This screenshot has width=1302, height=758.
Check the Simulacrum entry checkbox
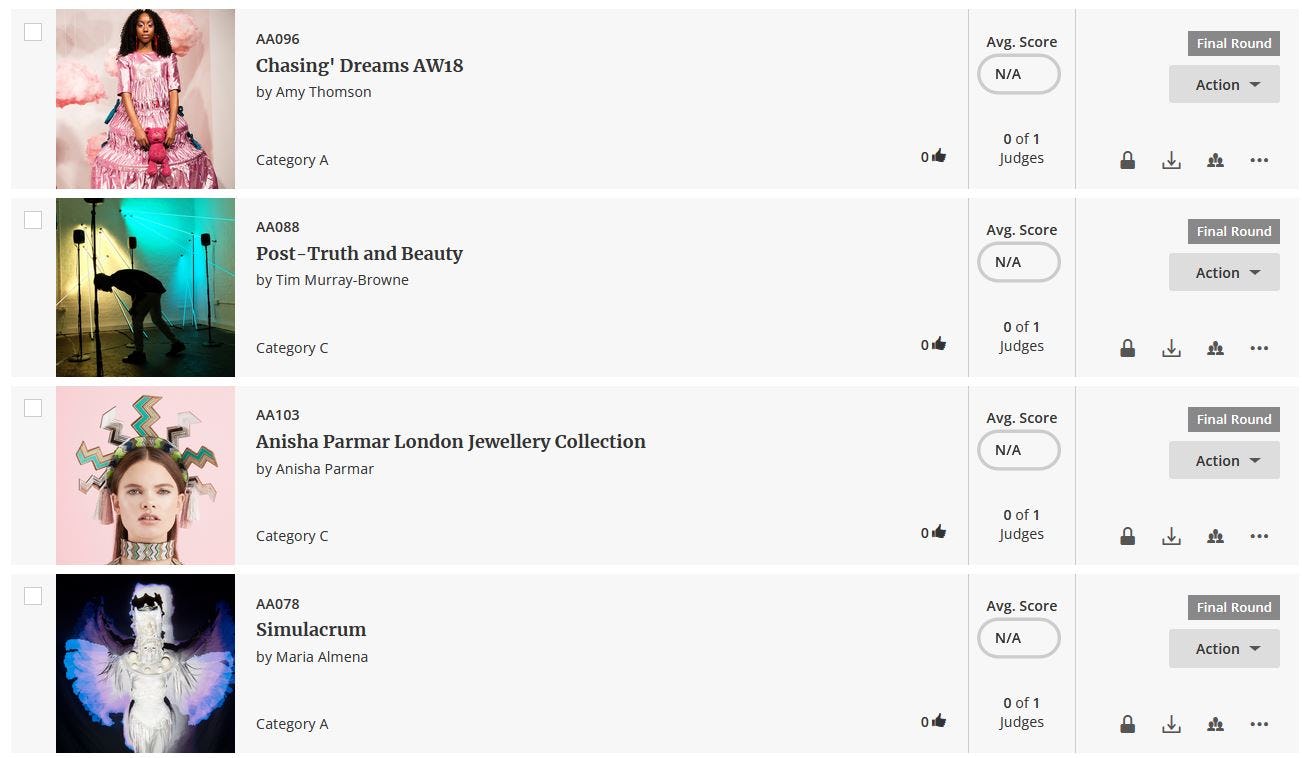(x=33, y=596)
